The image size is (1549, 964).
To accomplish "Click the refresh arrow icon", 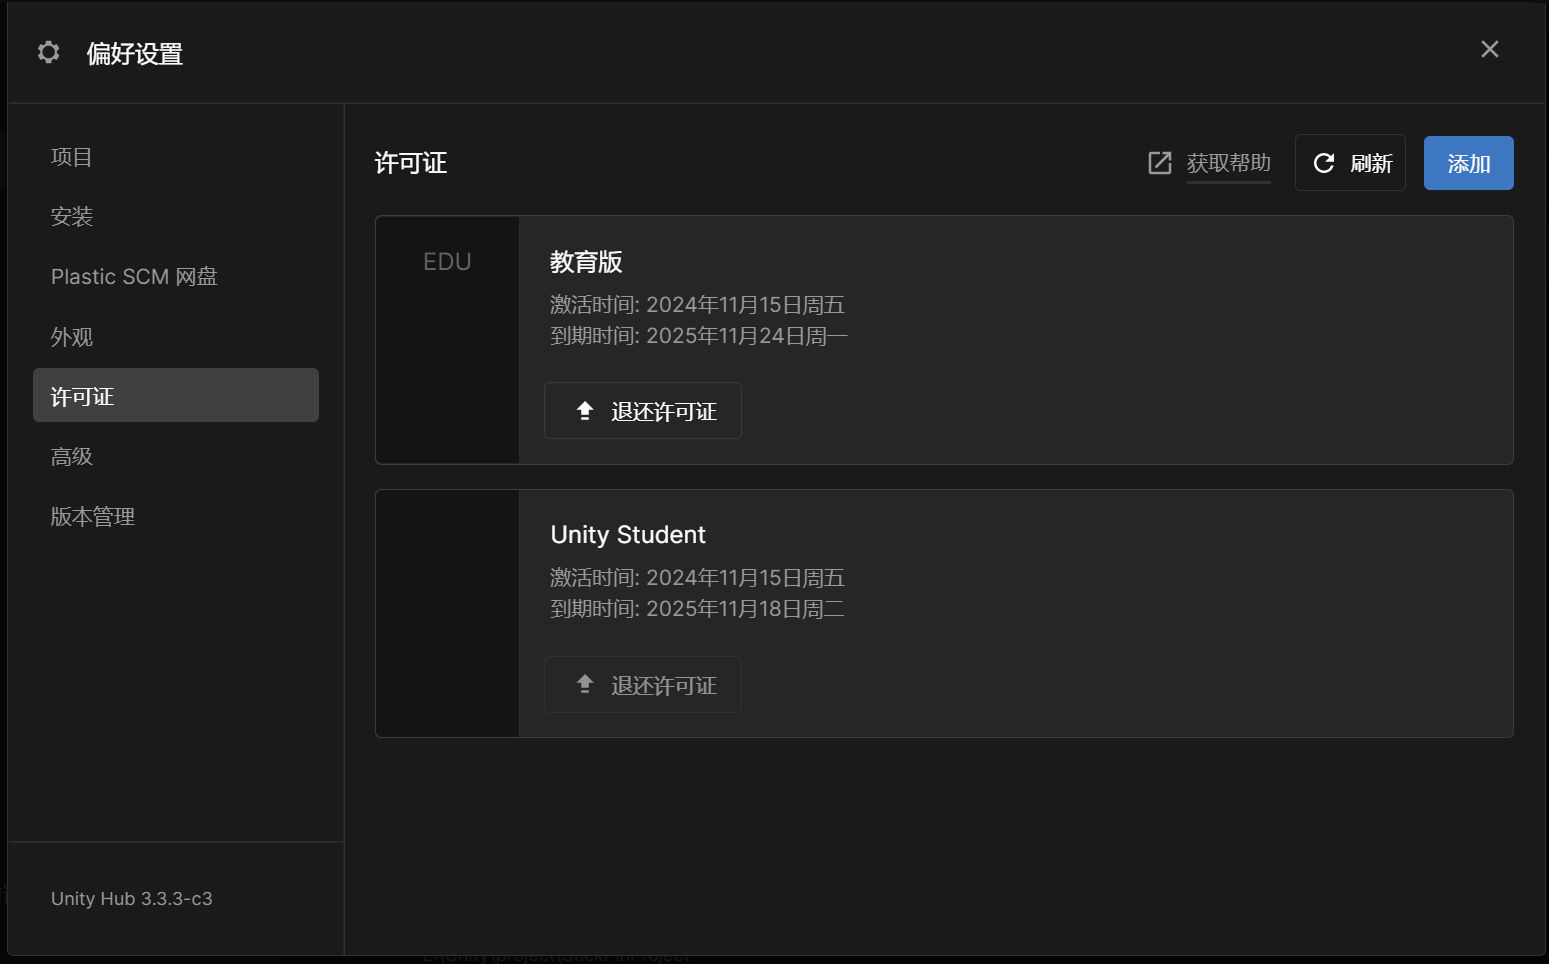I will pos(1324,163).
